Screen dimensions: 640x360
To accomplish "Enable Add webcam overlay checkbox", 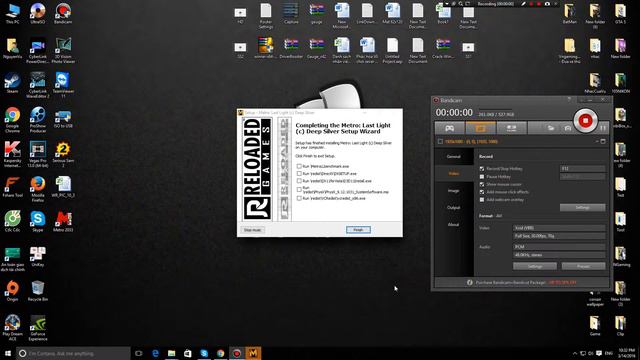I will pyautogui.click(x=482, y=200).
